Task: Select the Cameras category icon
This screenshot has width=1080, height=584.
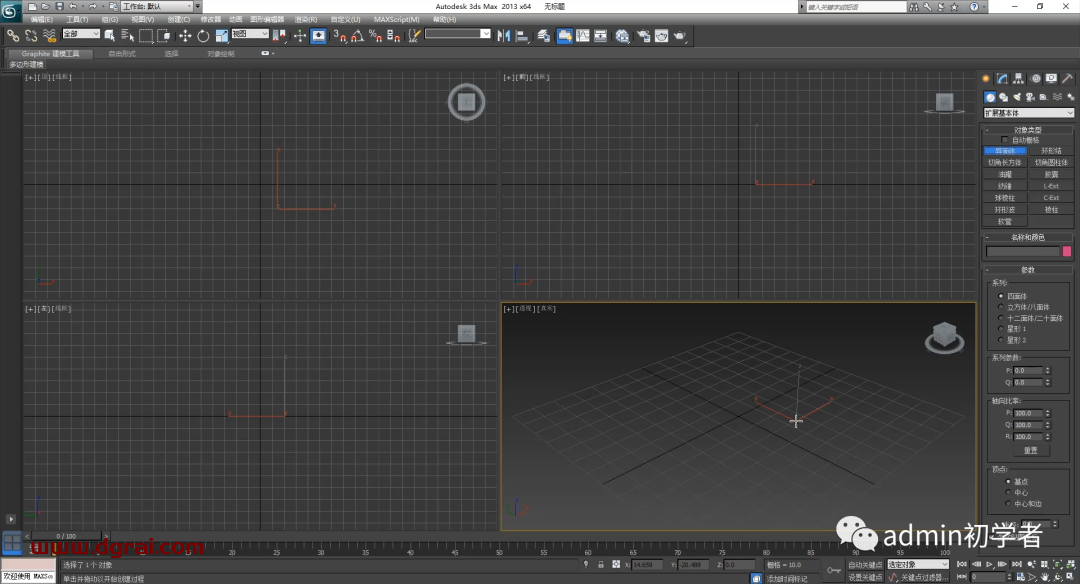Action: pos(1030,97)
